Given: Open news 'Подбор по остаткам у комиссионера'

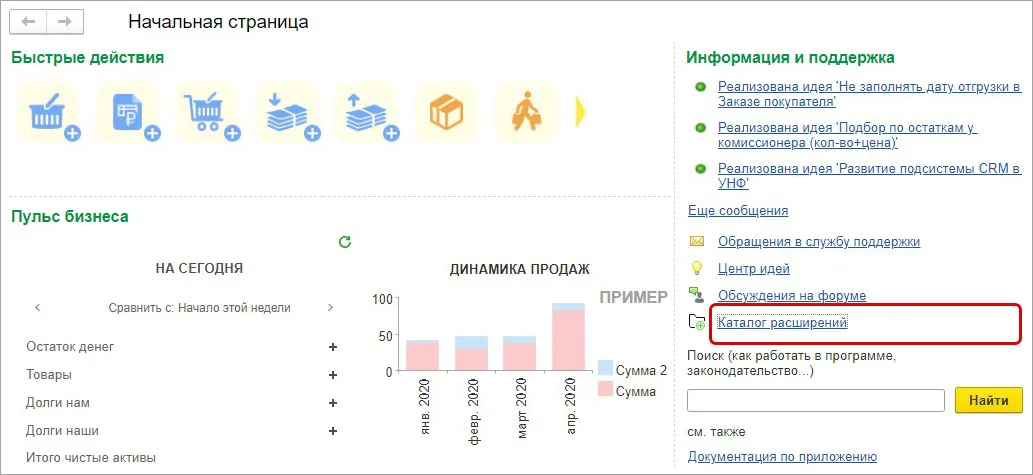Looking at the screenshot, I should pos(847,134).
